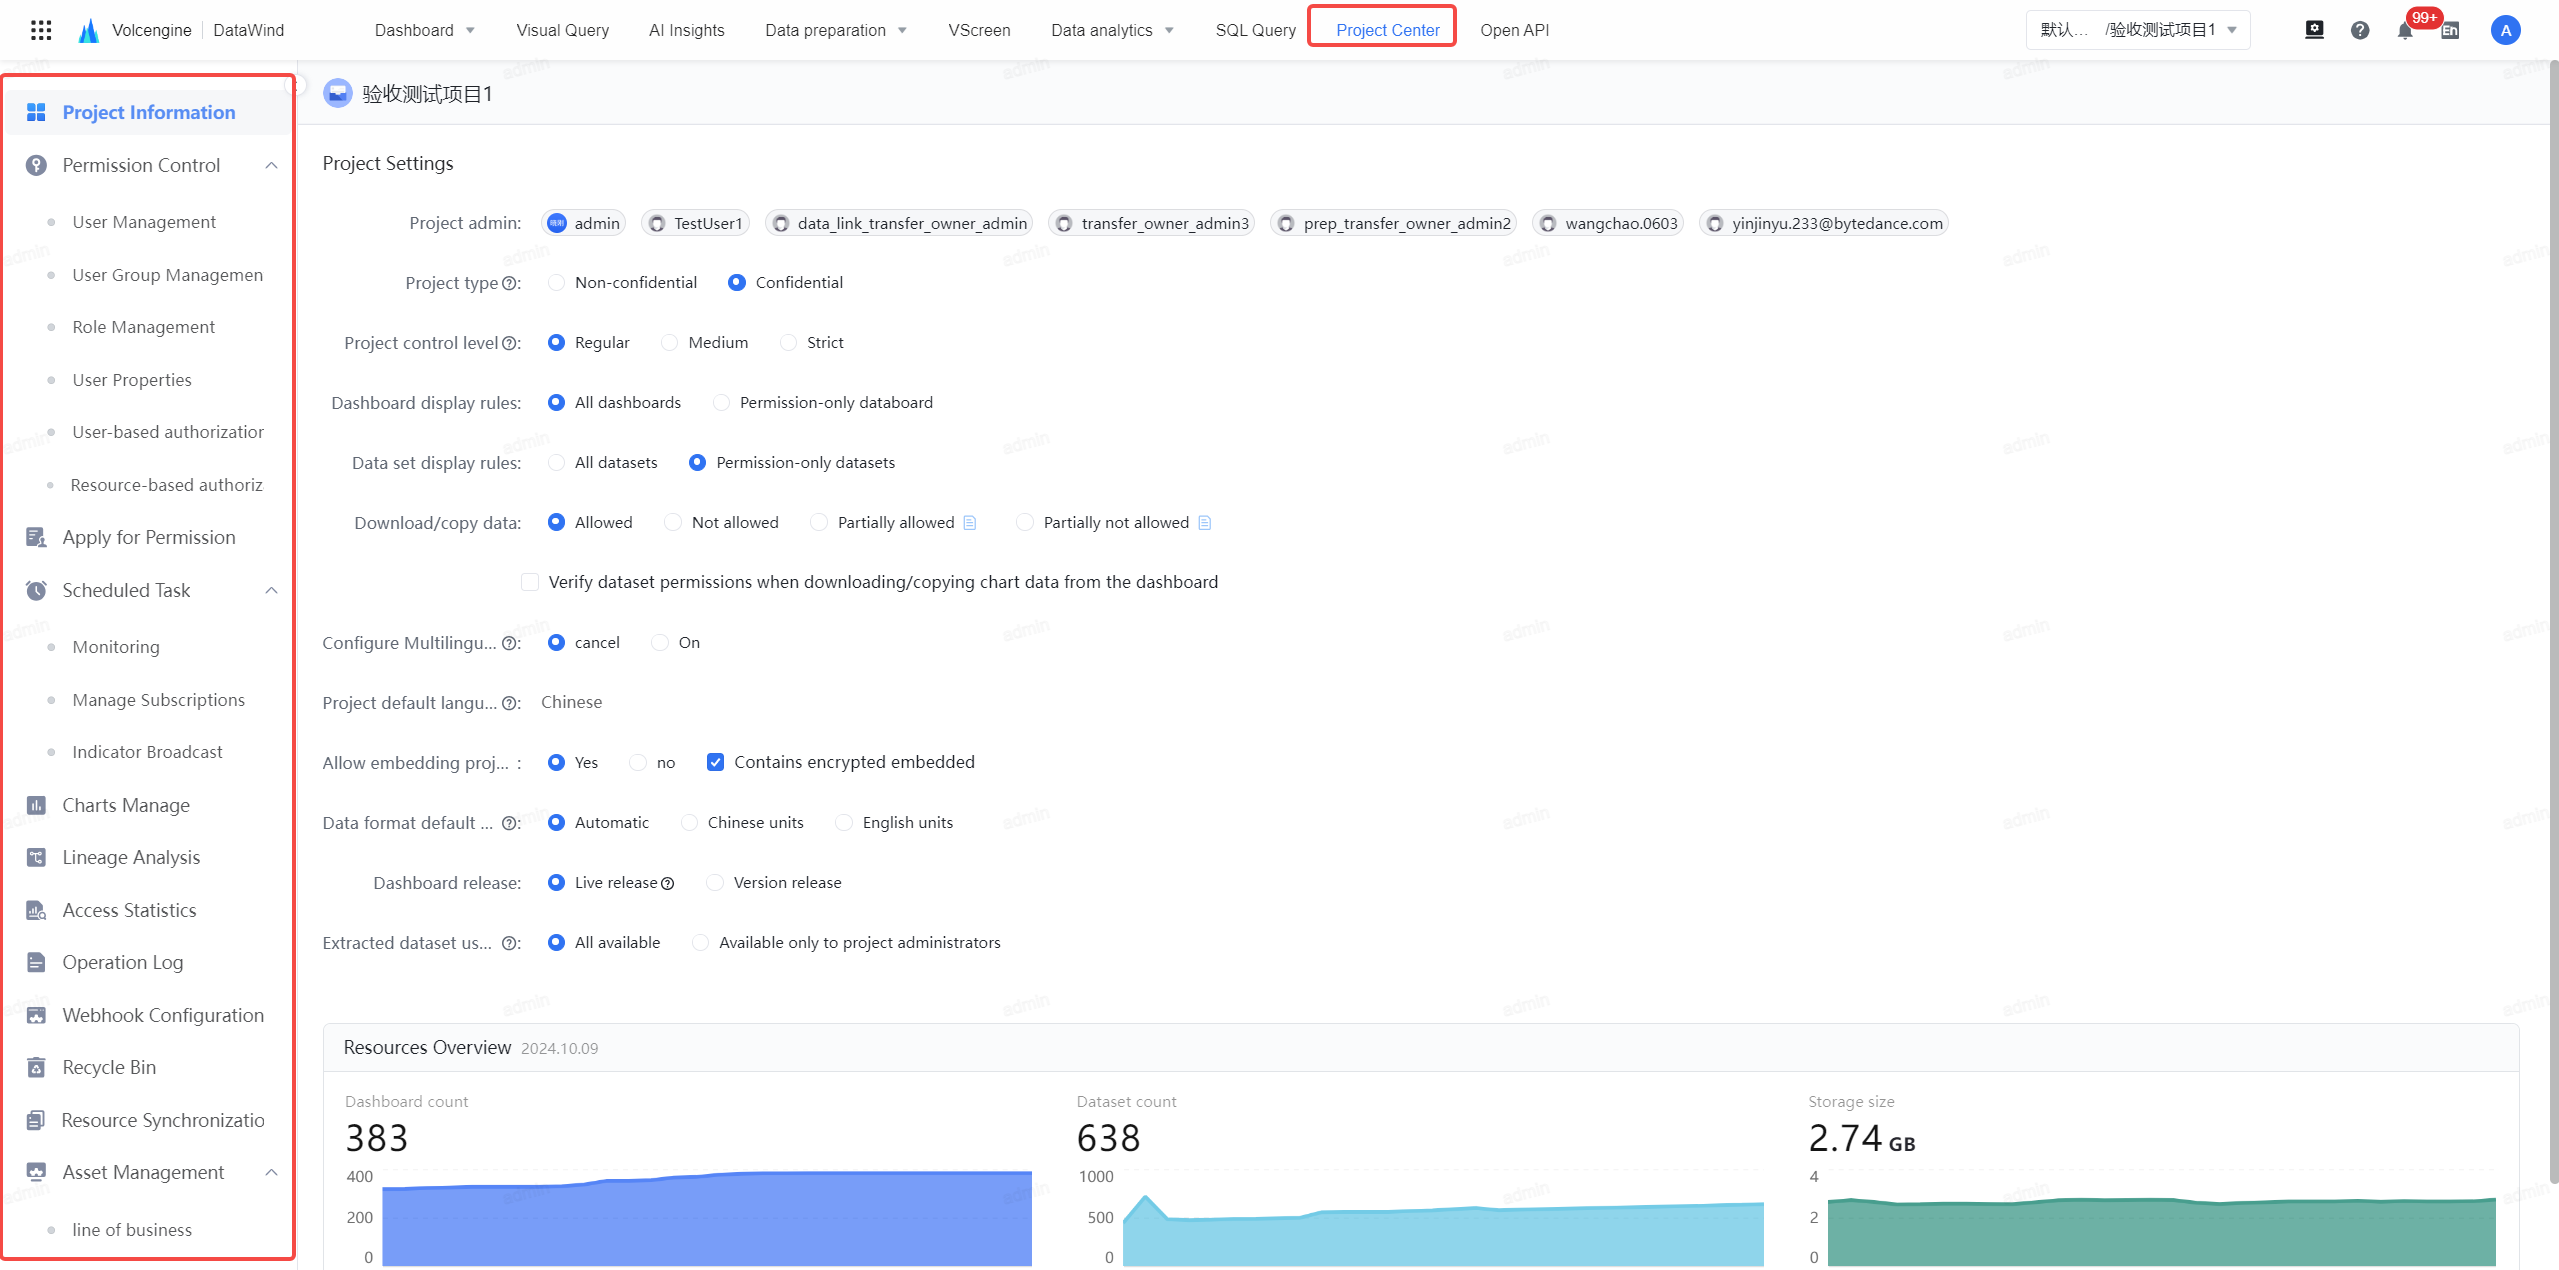
Task: Click the Recycle Bin icon
Action: (x=36, y=1067)
